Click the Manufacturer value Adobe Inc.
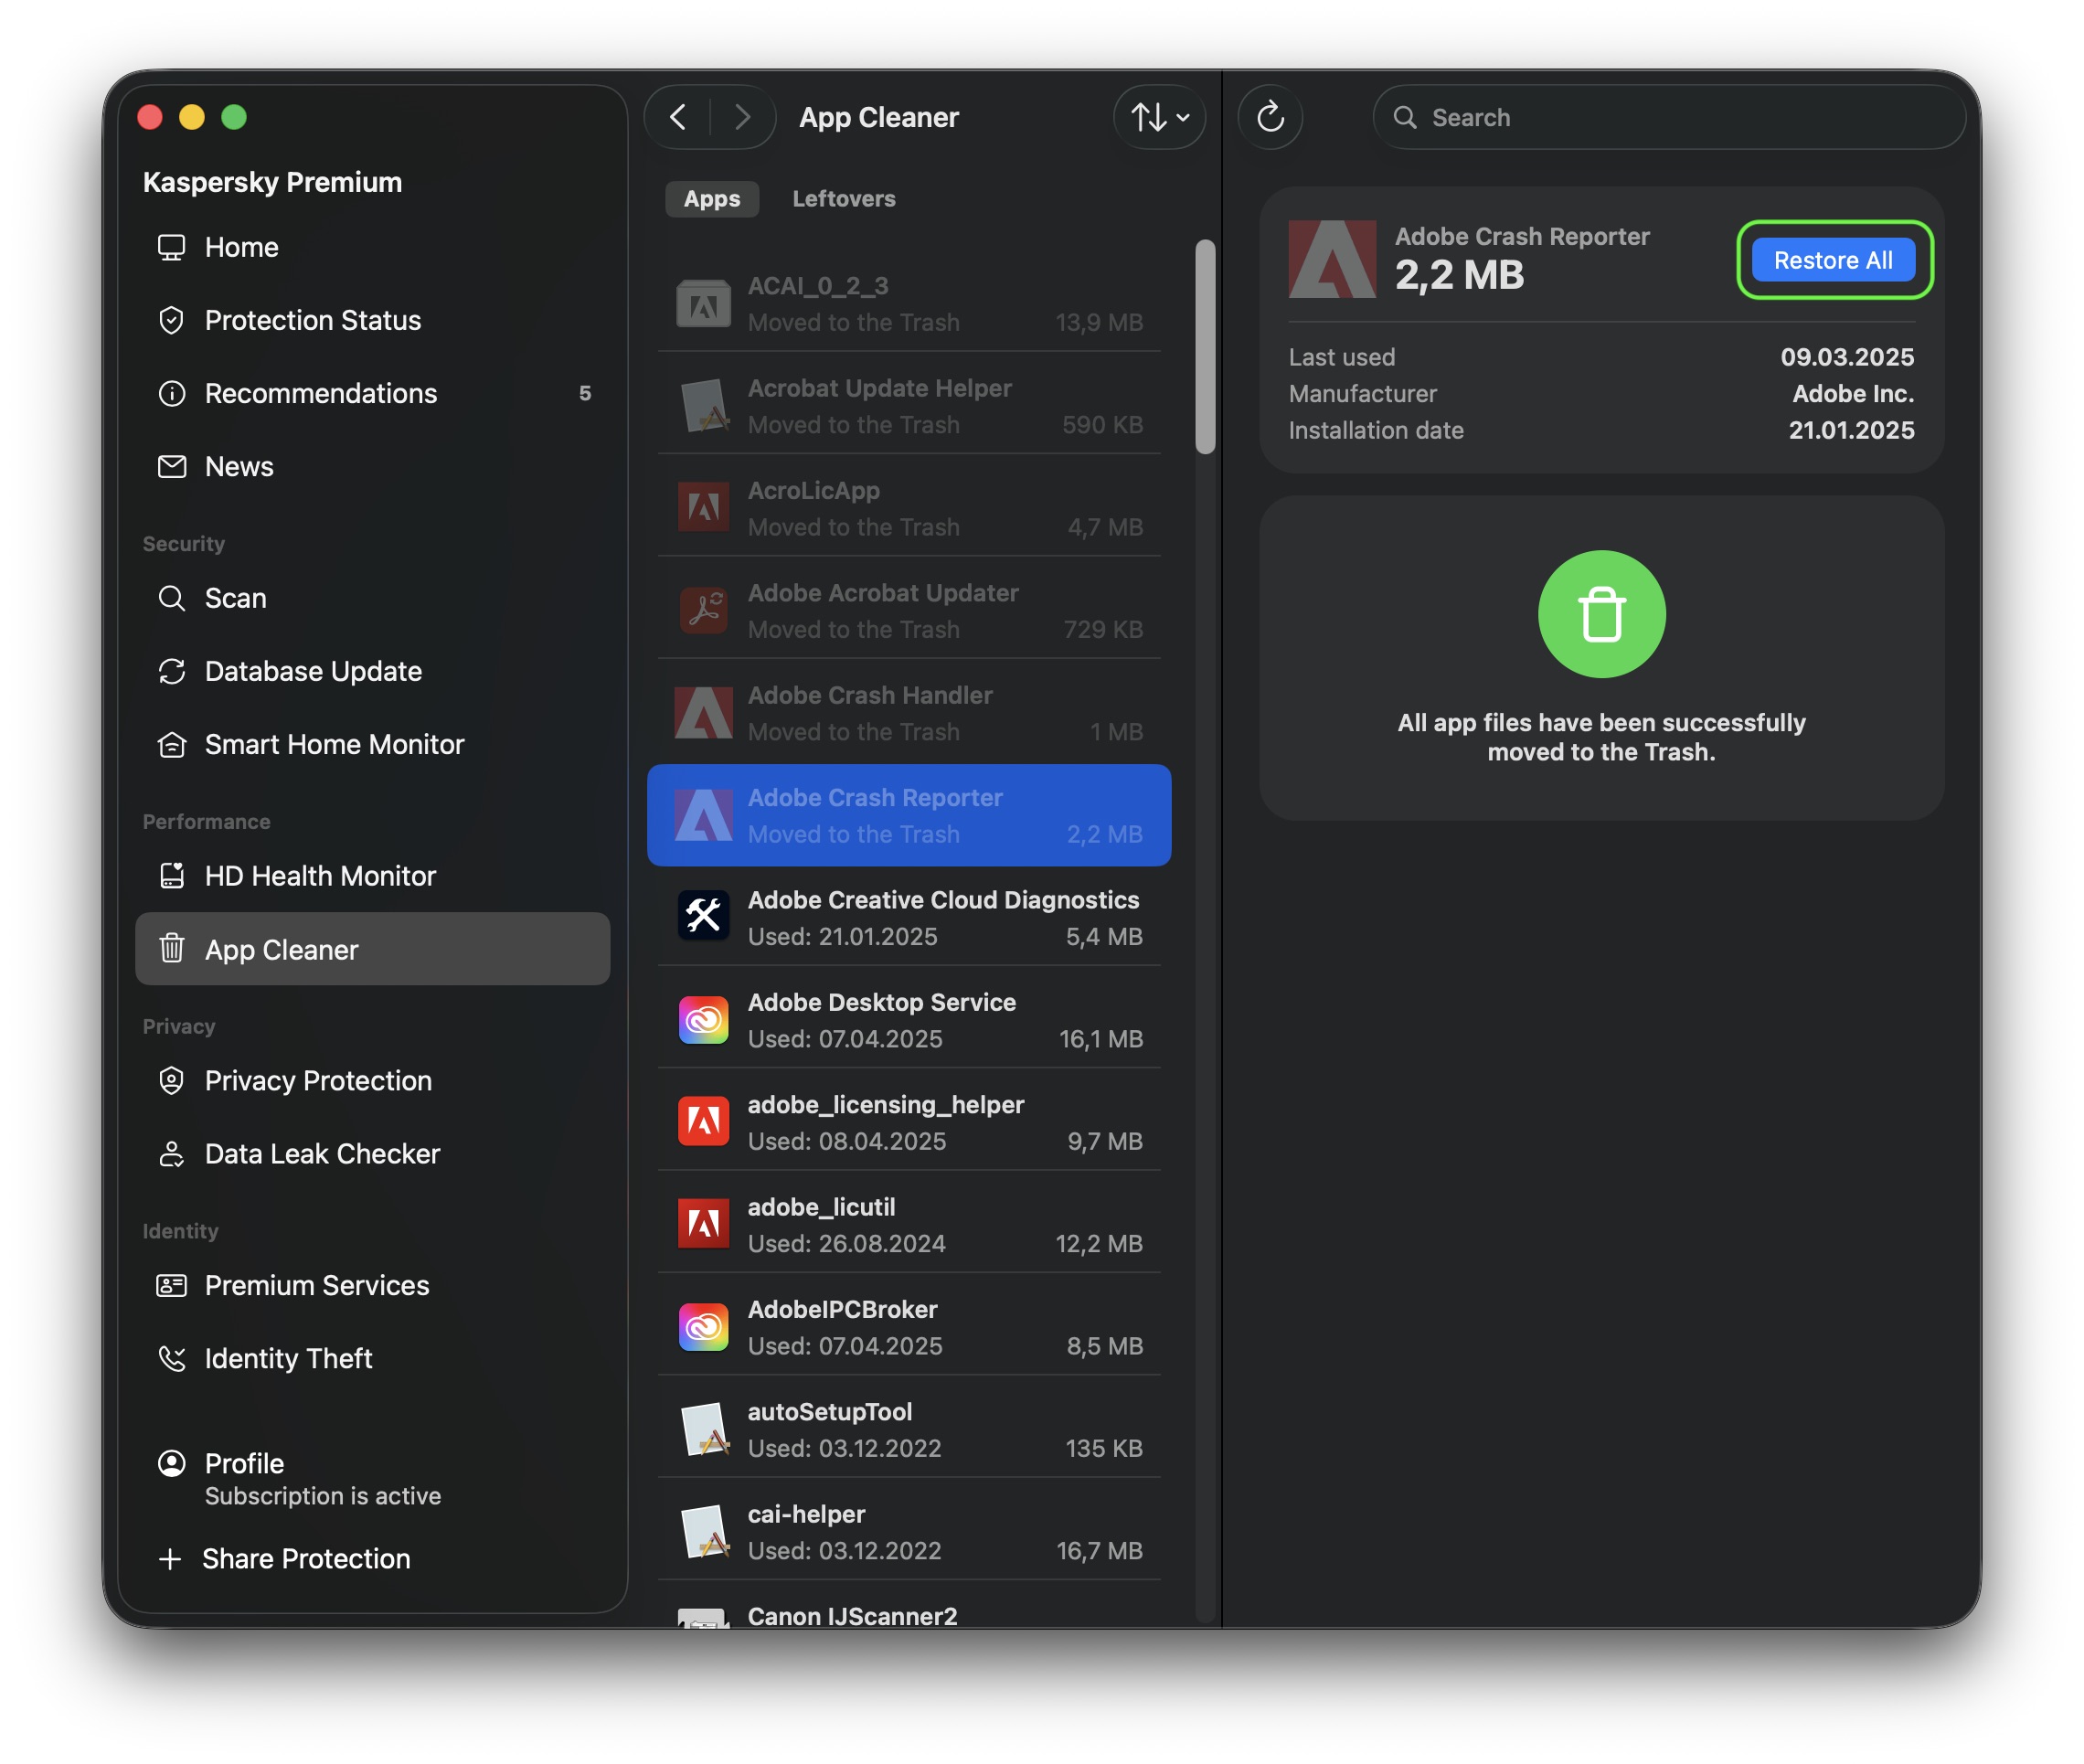The width and height of the screenshot is (2084, 1764). (1853, 394)
